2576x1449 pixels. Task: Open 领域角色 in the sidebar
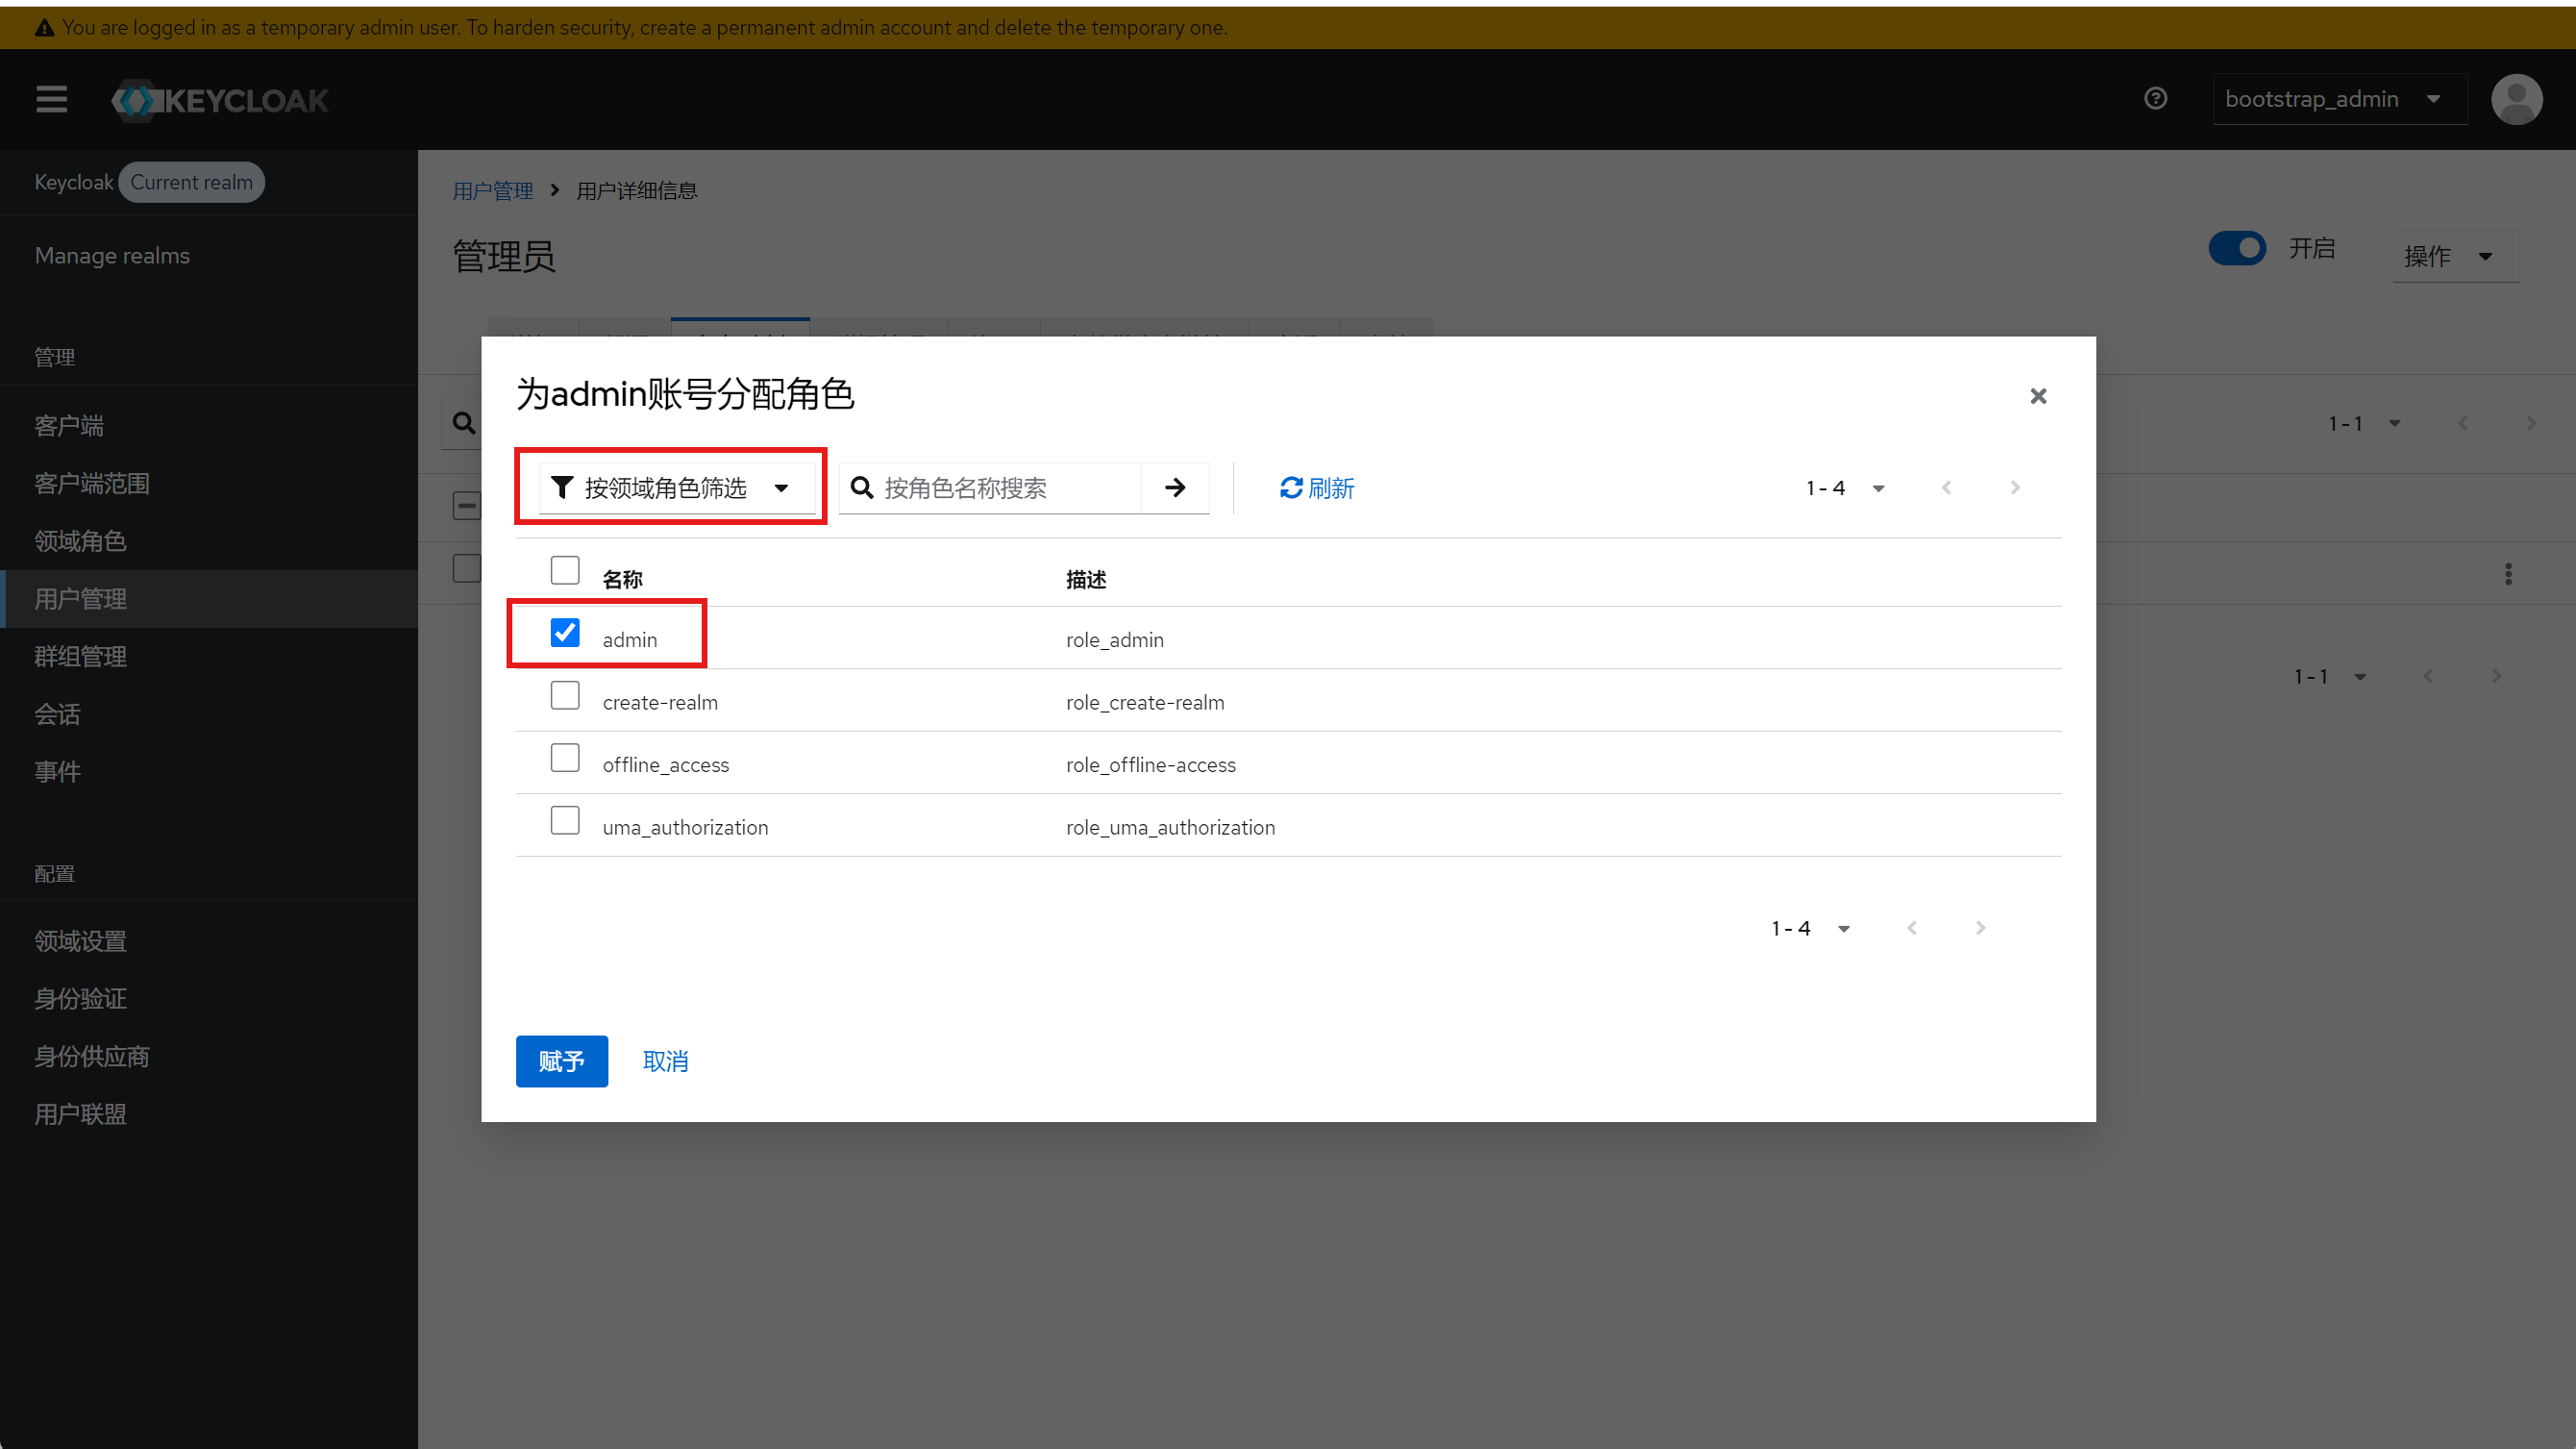pyautogui.click(x=80, y=541)
